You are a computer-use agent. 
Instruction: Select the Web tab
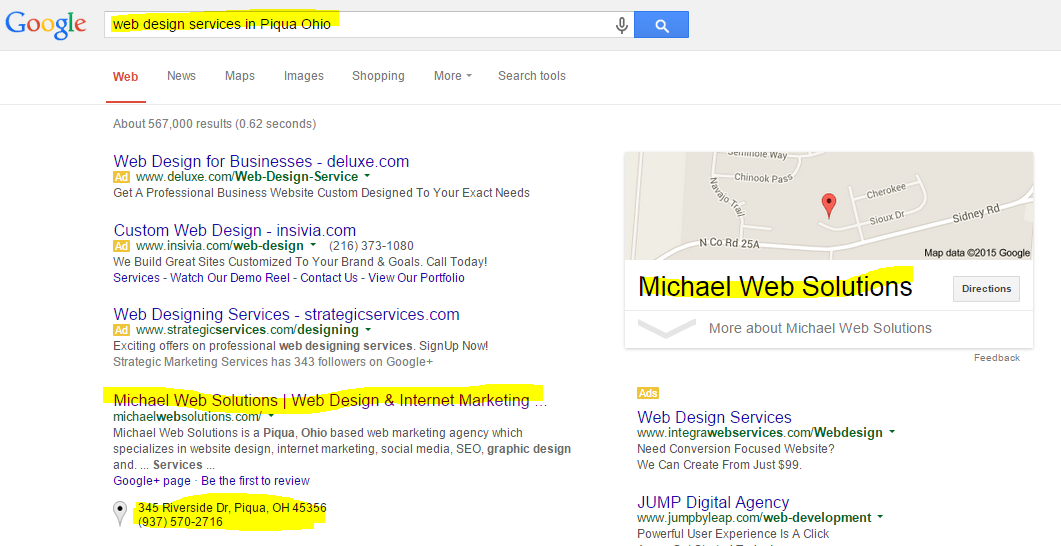coord(125,76)
